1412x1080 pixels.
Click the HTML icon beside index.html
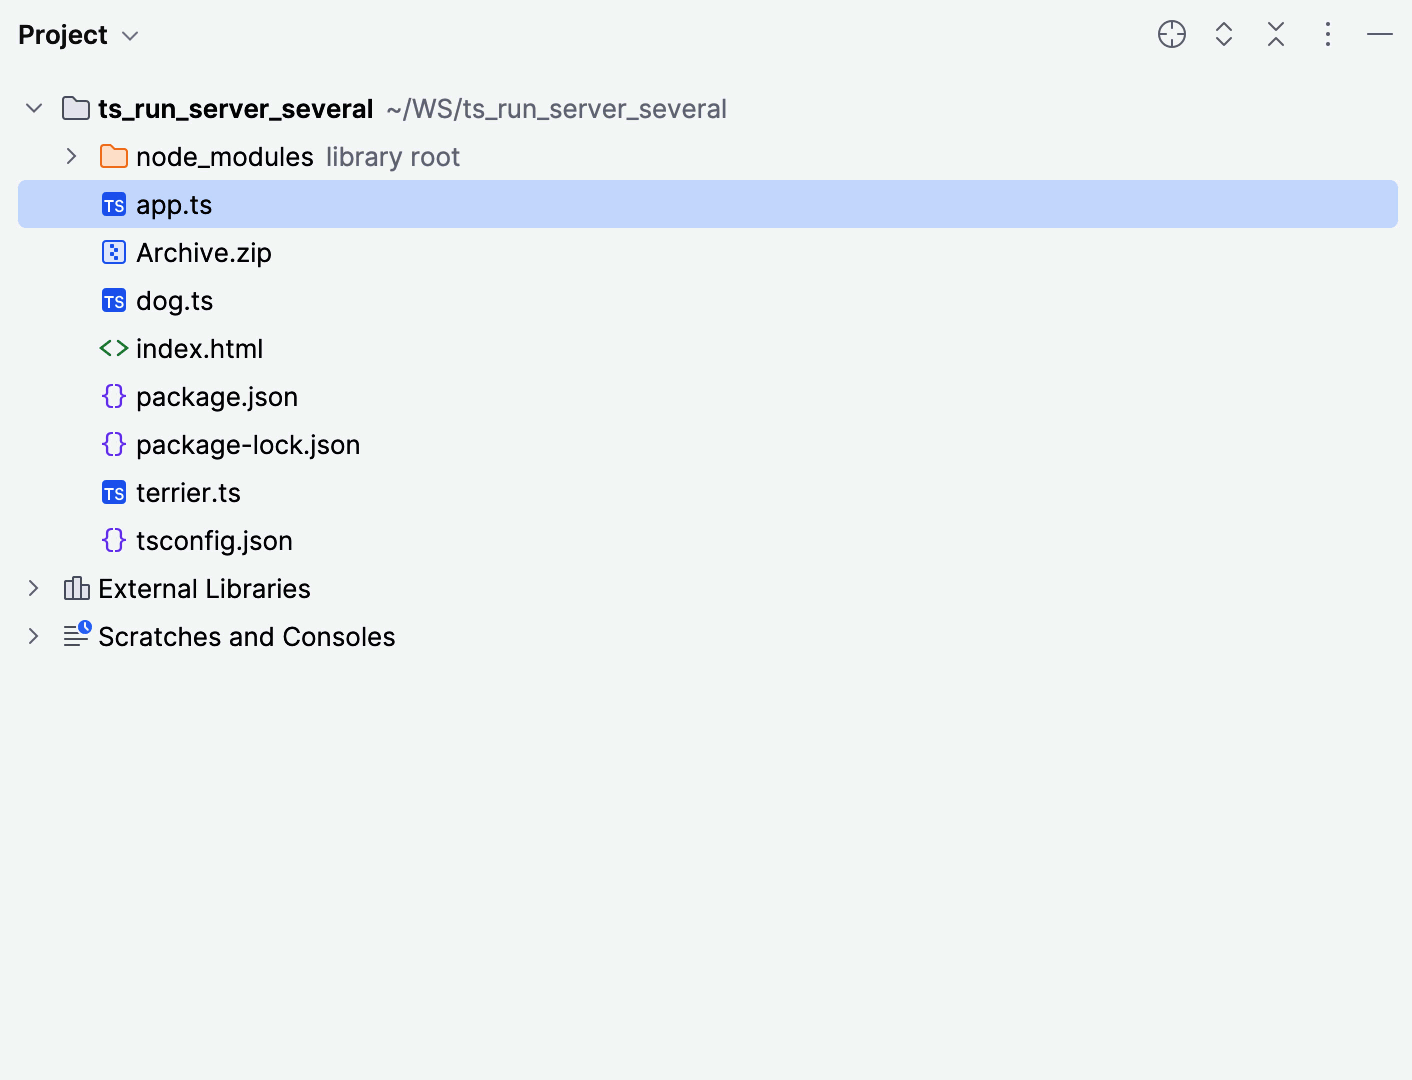click(113, 348)
